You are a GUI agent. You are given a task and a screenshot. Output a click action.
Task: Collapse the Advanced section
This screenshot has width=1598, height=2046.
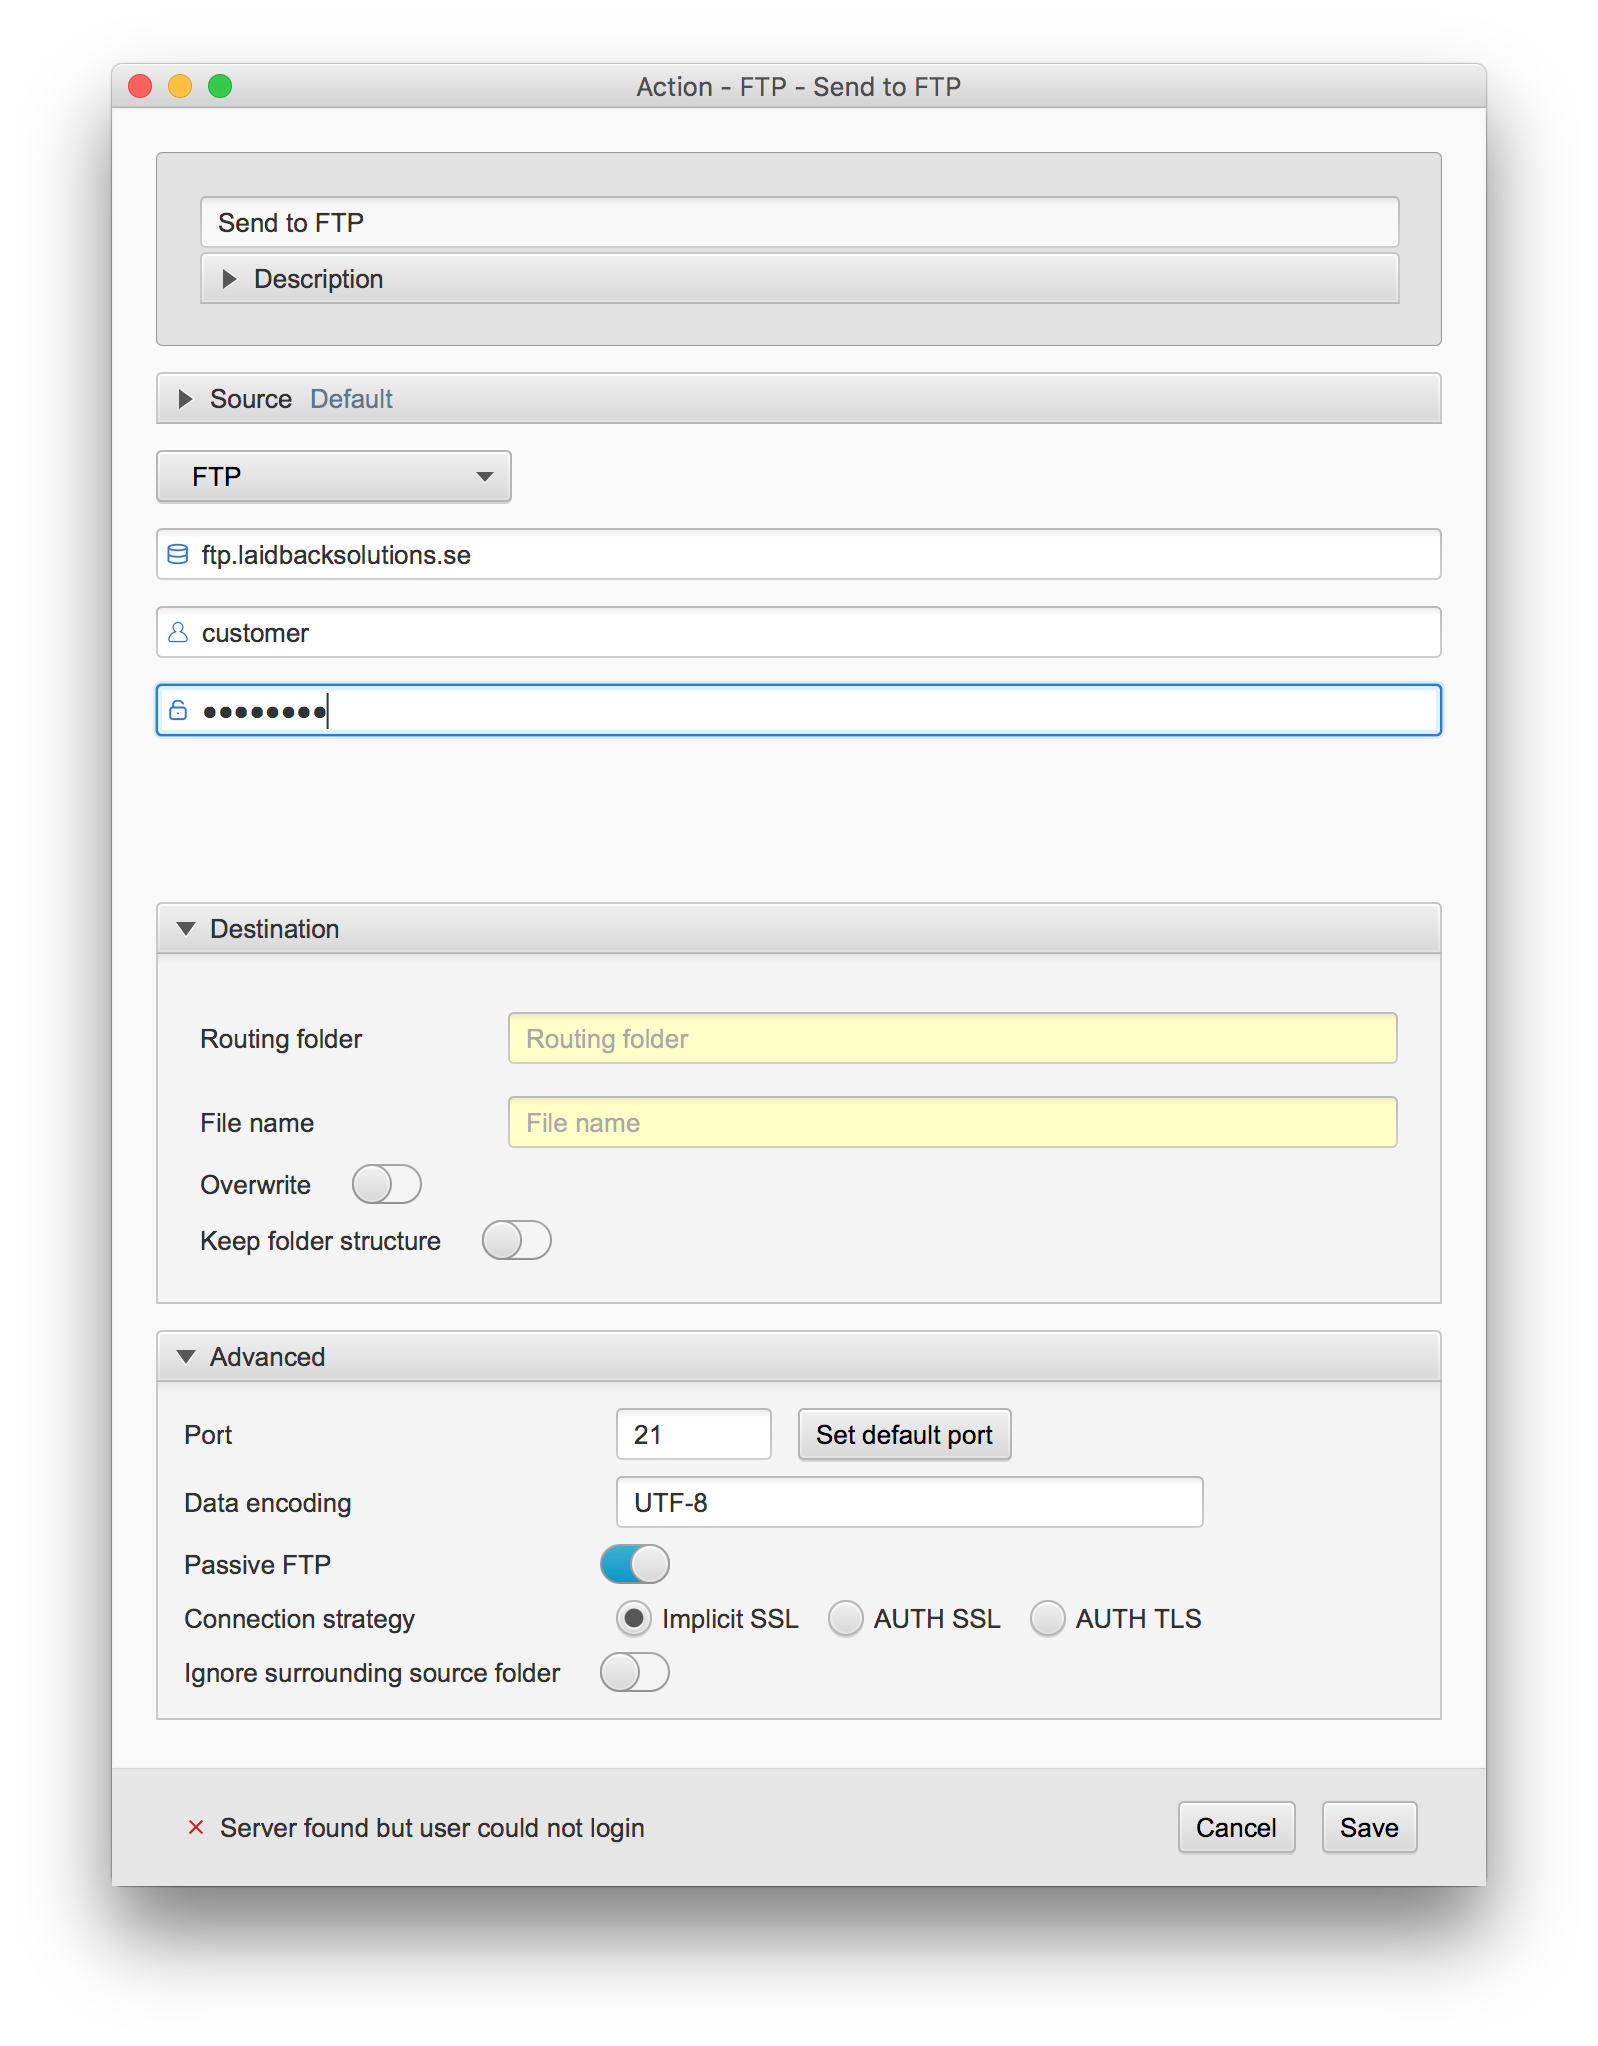(x=799, y=1357)
